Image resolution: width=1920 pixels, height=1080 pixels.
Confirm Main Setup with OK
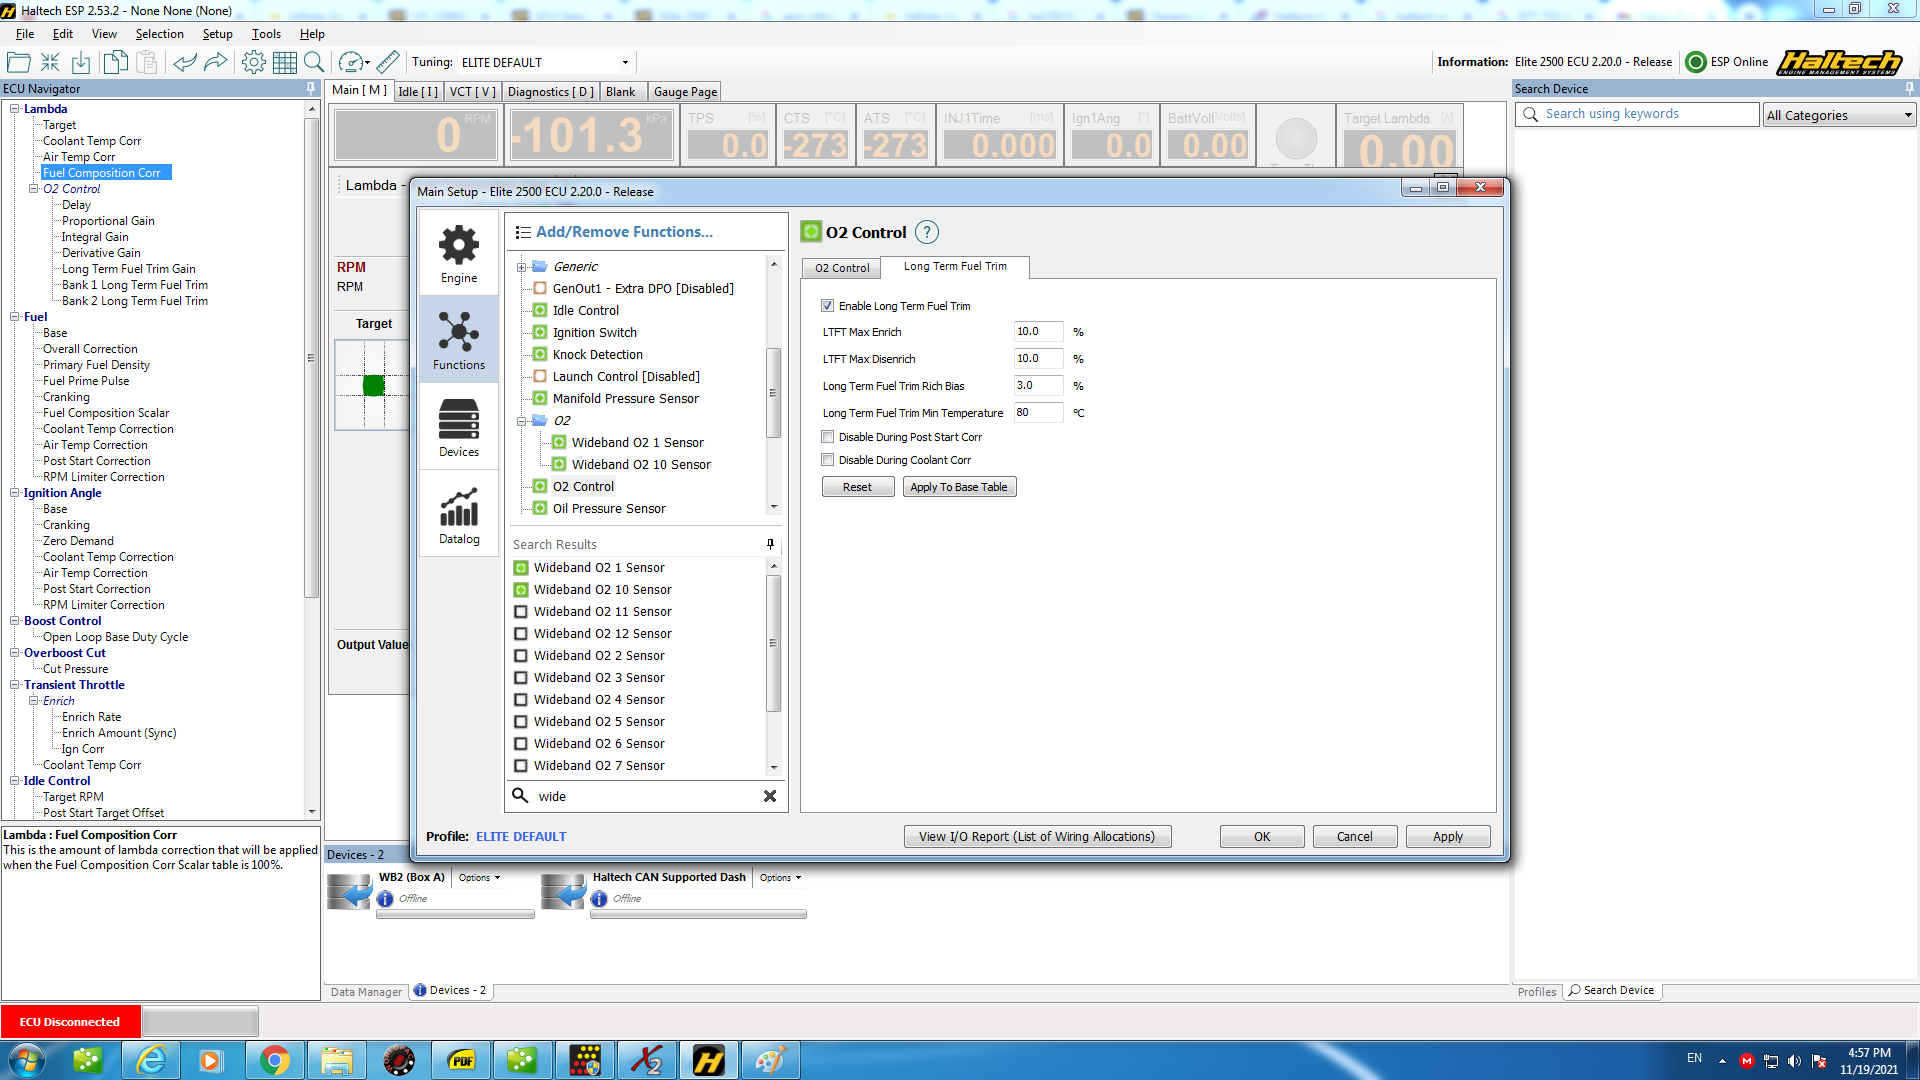tap(1262, 837)
